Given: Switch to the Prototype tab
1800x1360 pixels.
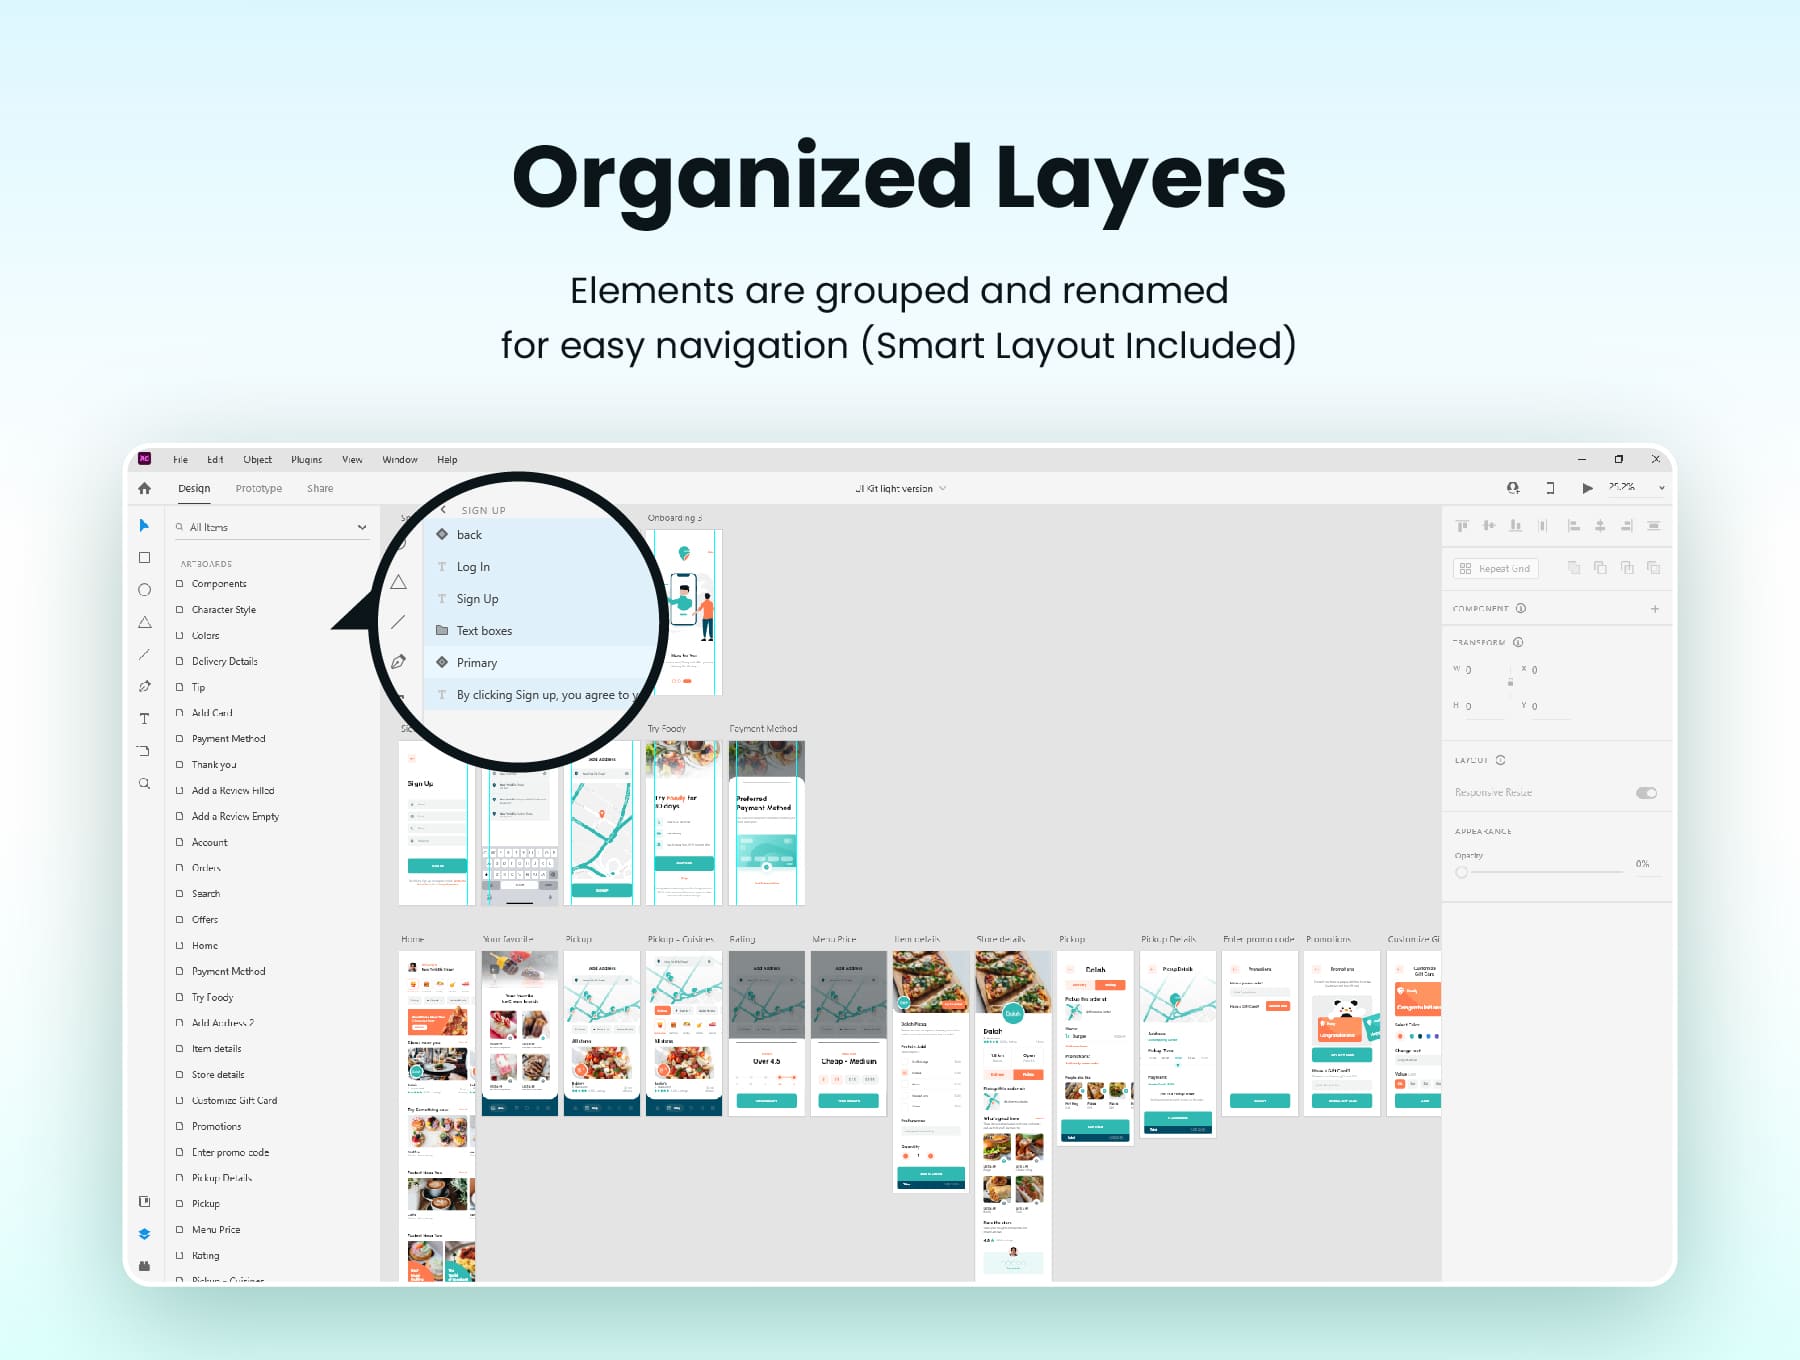Looking at the screenshot, I should tap(258, 489).
